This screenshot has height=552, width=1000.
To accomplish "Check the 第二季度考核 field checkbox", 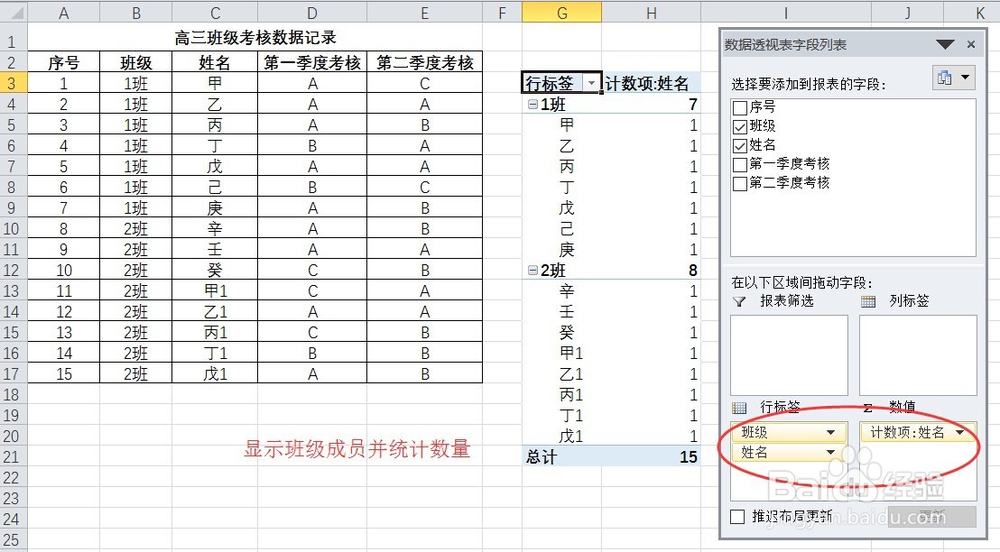I will tap(740, 184).
